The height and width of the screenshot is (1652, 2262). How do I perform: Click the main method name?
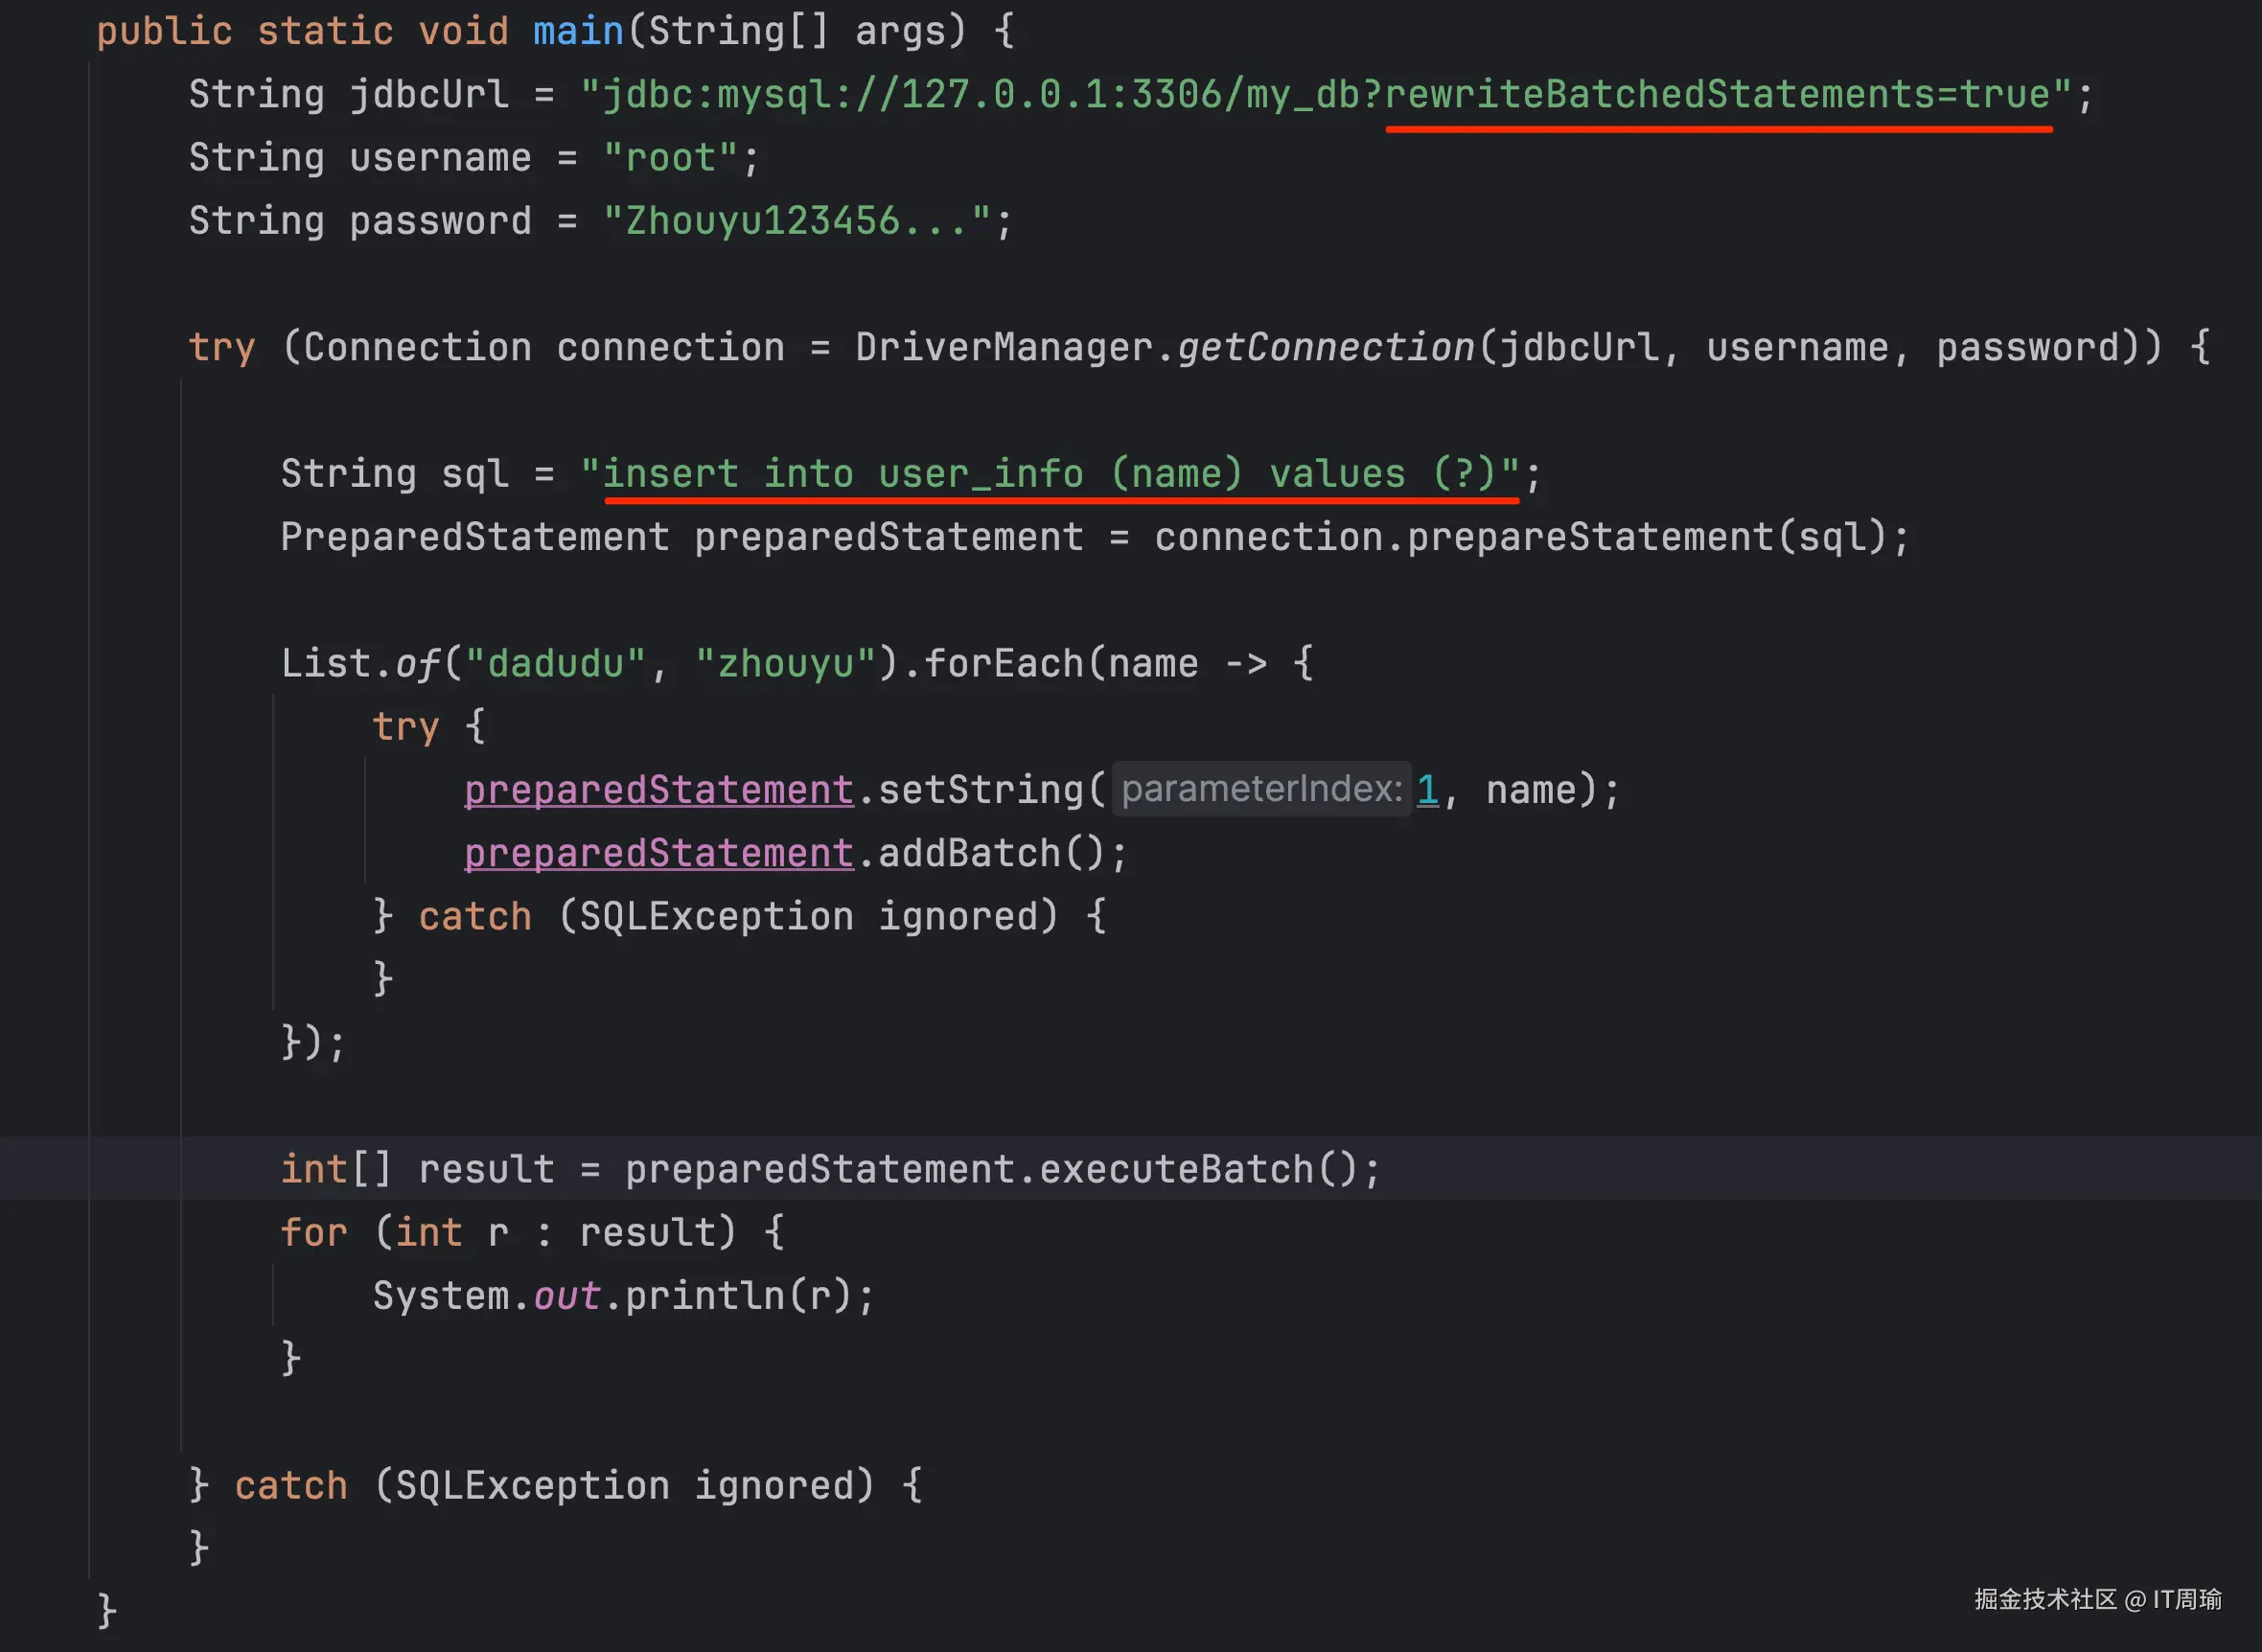click(x=578, y=31)
